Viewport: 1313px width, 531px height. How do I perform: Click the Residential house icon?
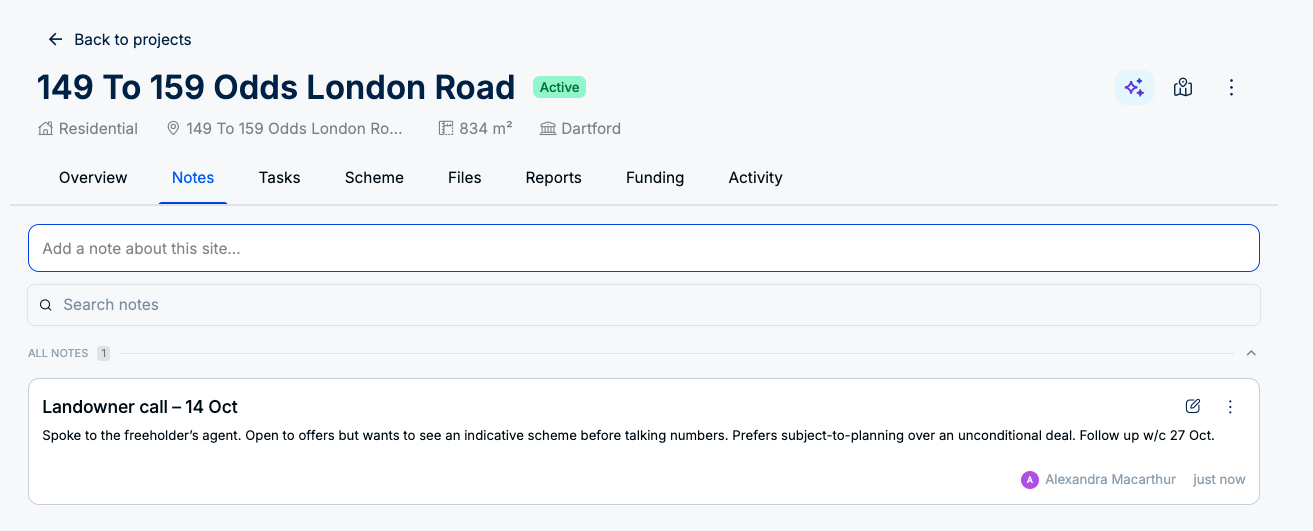(x=45, y=128)
